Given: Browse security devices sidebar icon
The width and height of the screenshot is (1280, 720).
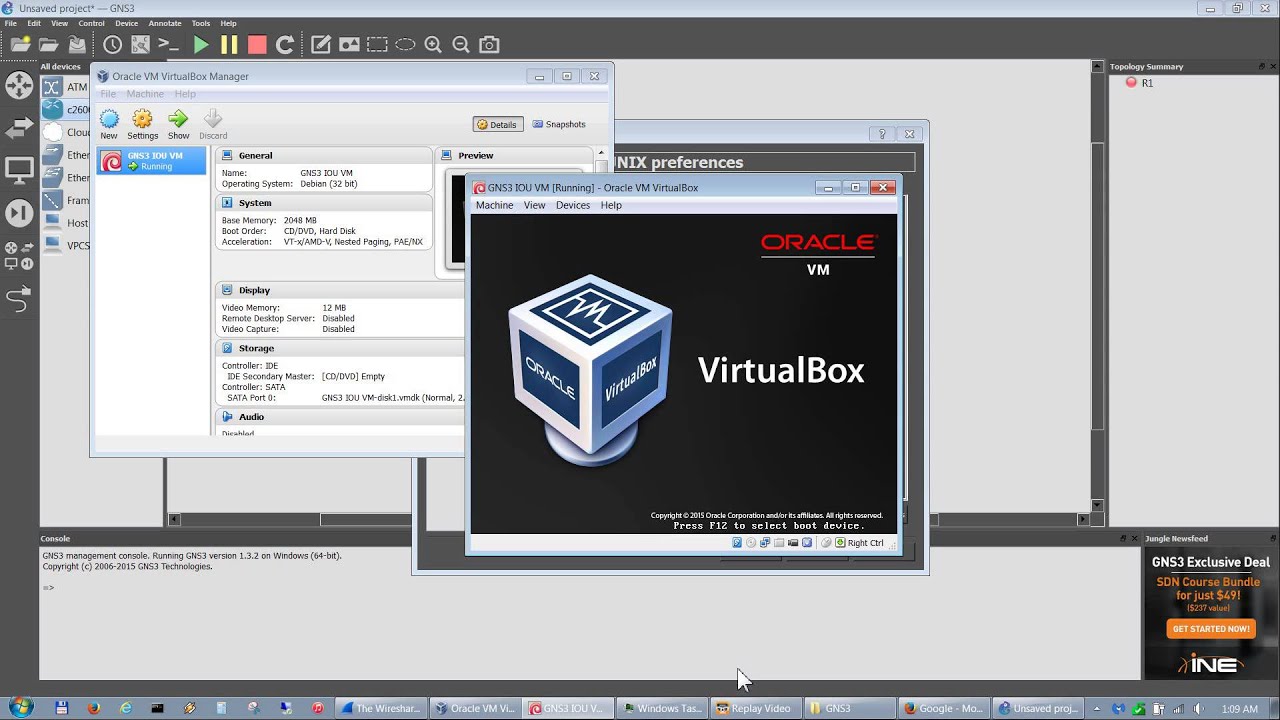Looking at the screenshot, I should coord(19,212).
